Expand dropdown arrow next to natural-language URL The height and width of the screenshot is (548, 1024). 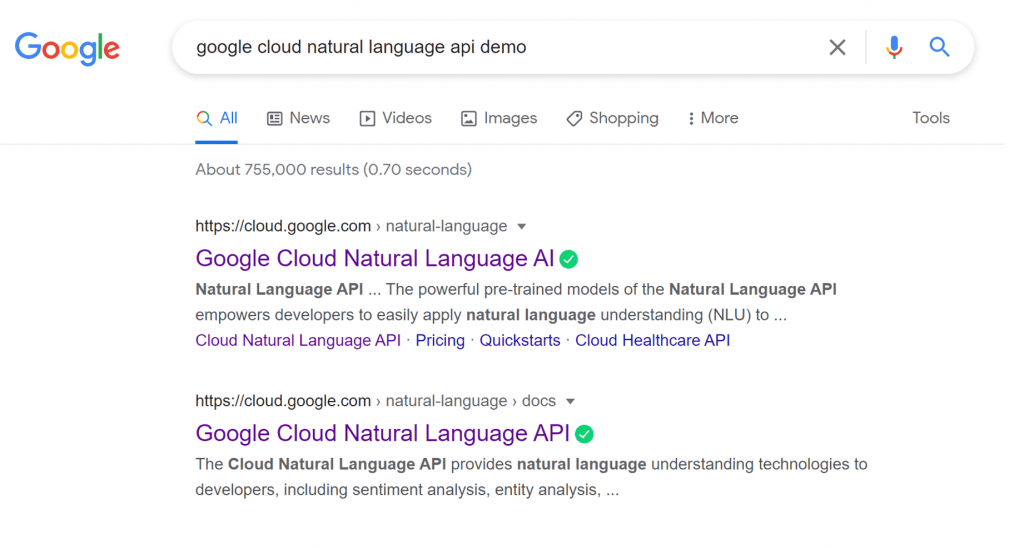click(x=522, y=227)
